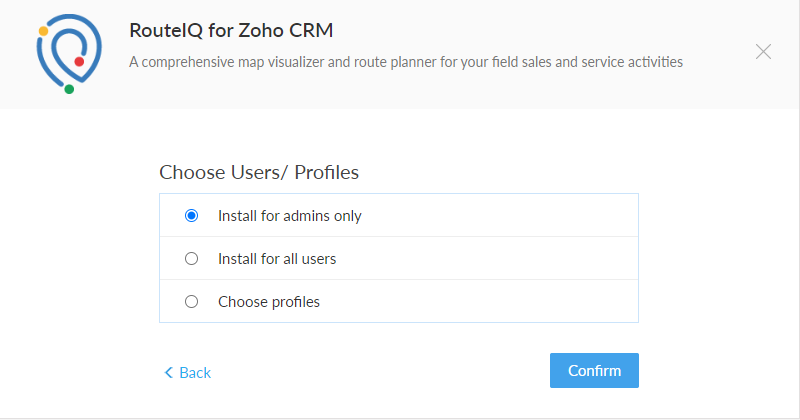
Task: Click the left chevron beside Back
Action: pos(168,373)
